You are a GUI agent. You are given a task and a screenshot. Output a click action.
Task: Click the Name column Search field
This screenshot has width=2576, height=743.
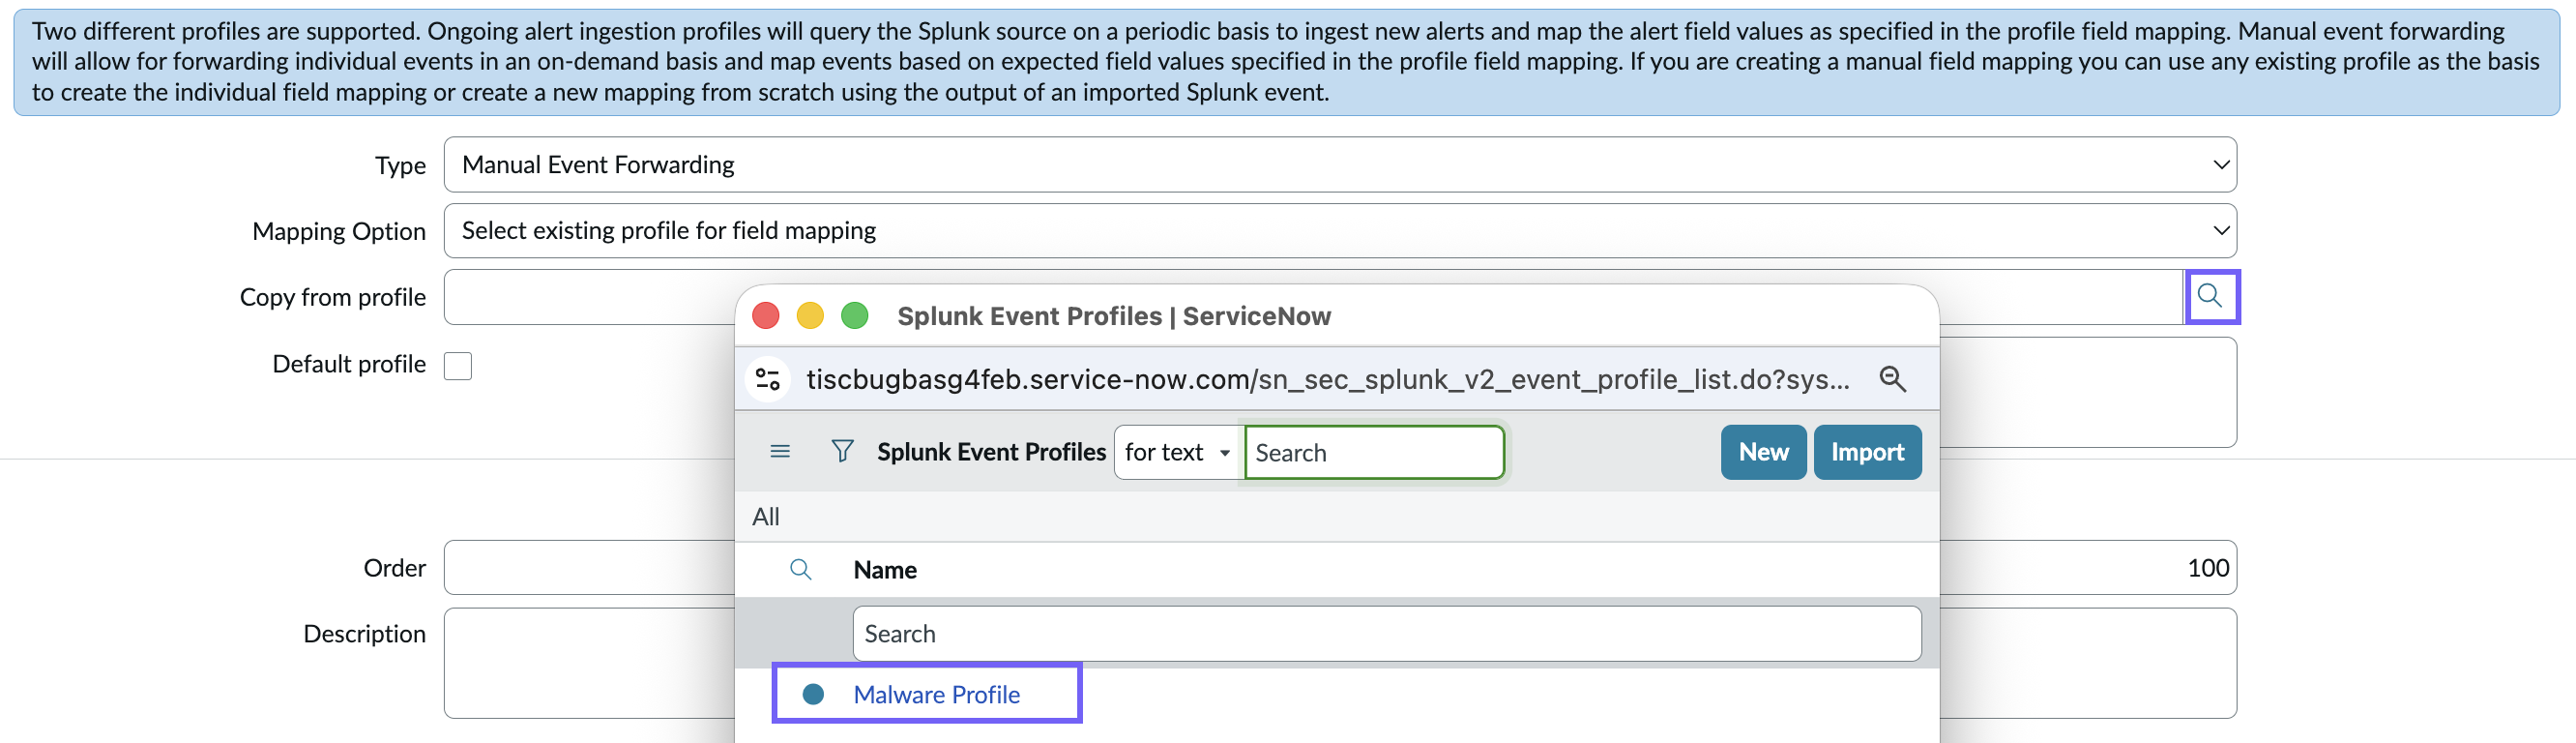(1386, 634)
